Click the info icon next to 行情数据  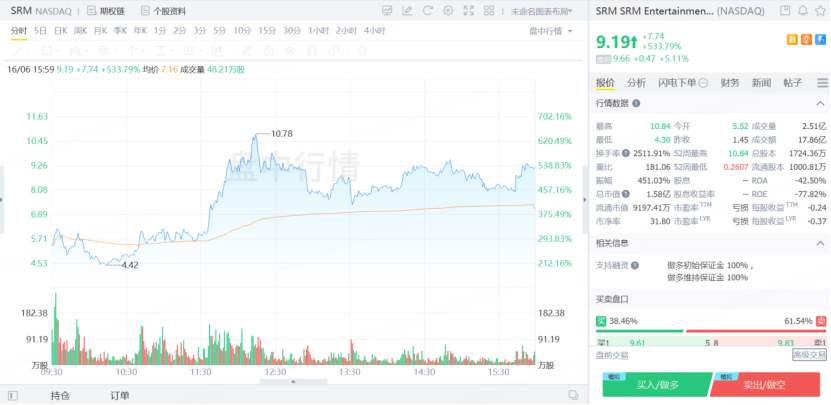coord(636,103)
